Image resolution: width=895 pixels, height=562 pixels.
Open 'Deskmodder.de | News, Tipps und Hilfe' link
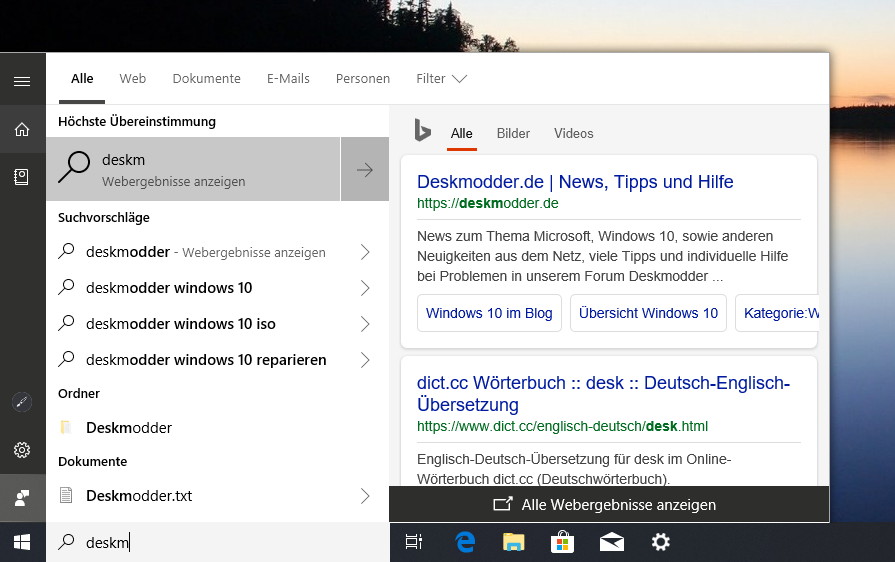click(x=575, y=182)
